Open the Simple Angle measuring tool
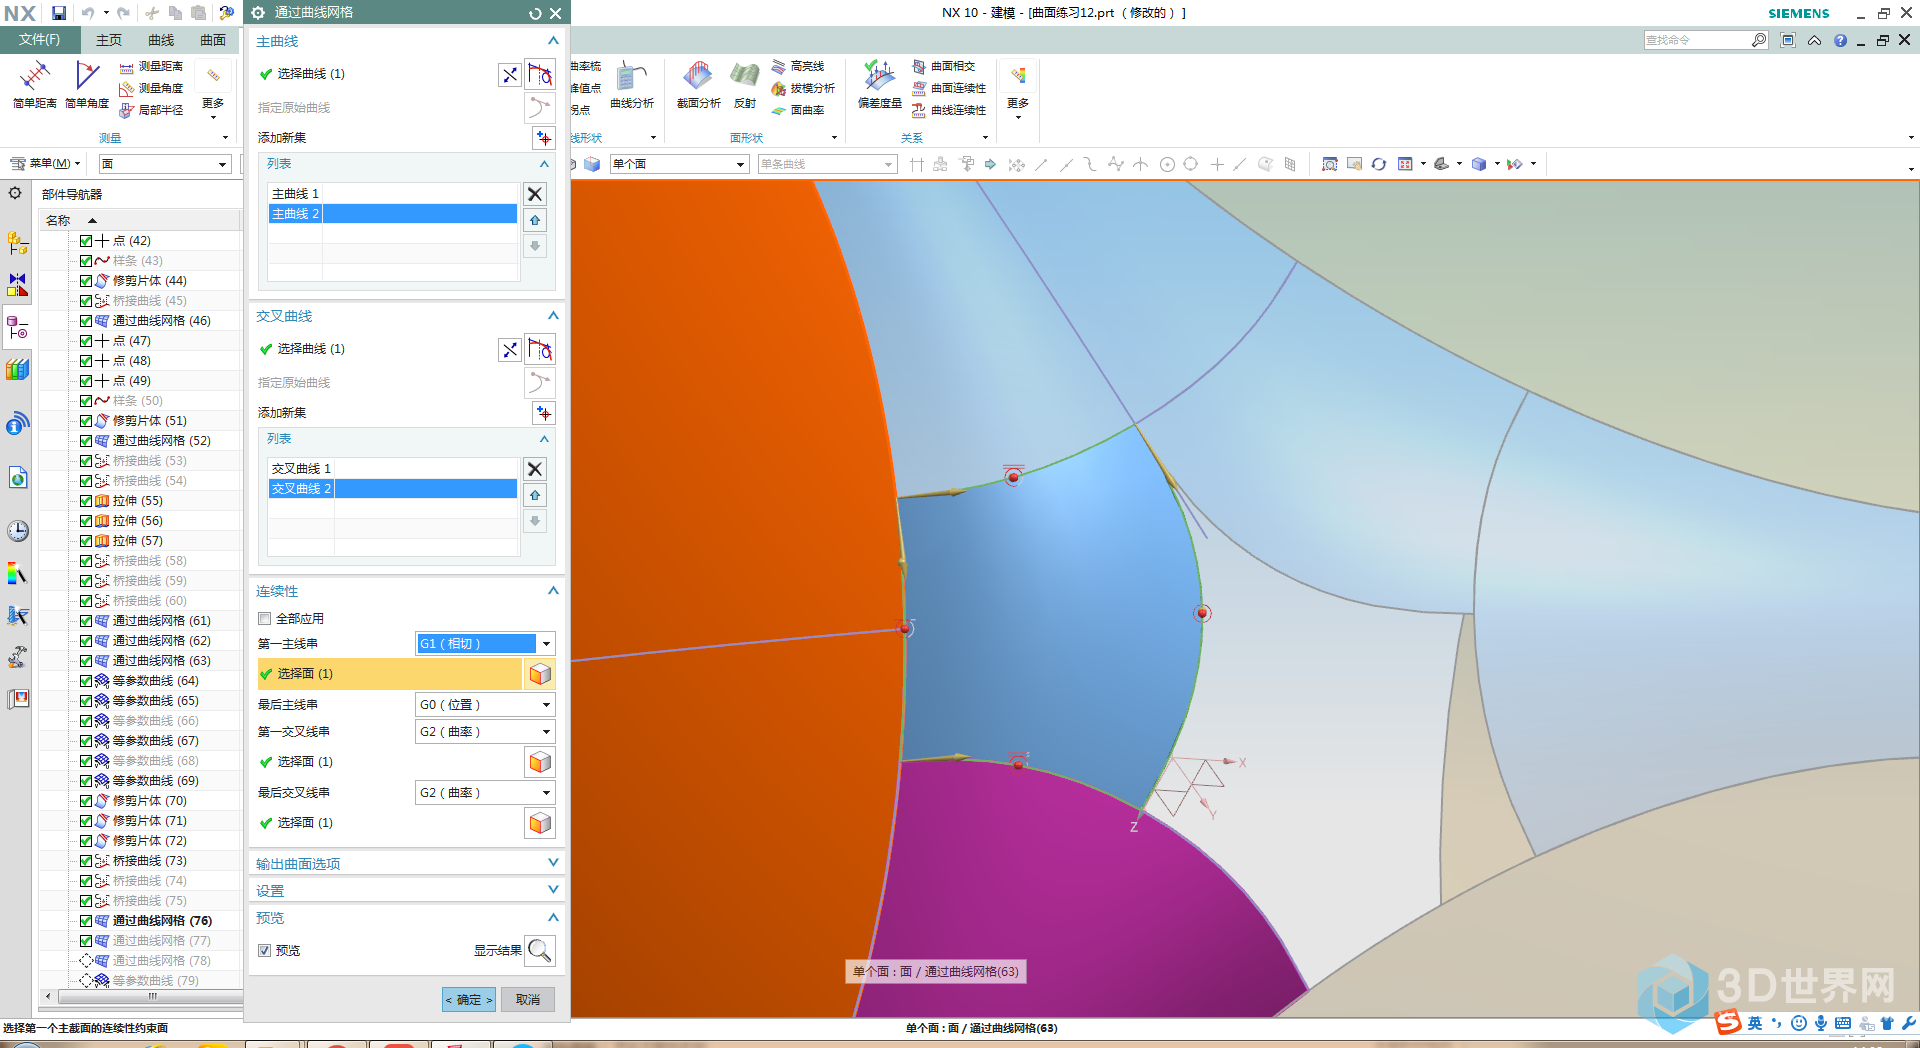This screenshot has height=1048, width=1920. (87, 84)
